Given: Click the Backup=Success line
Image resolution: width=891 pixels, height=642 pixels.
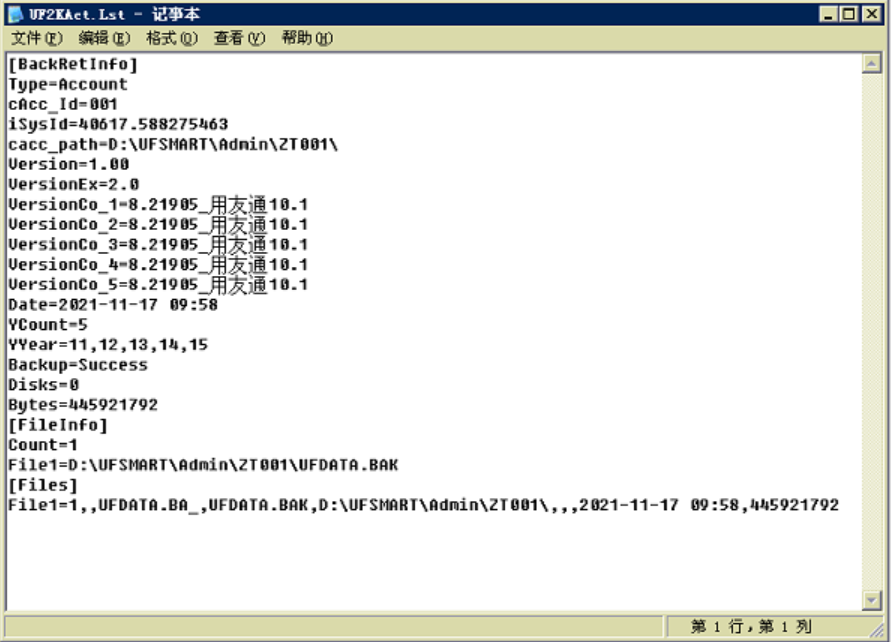Looking at the screenshot, I should (x=78, y=365).
